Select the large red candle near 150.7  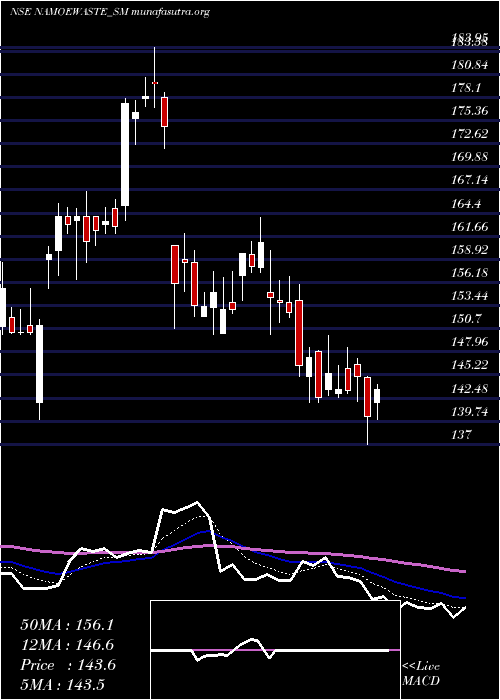299,333
